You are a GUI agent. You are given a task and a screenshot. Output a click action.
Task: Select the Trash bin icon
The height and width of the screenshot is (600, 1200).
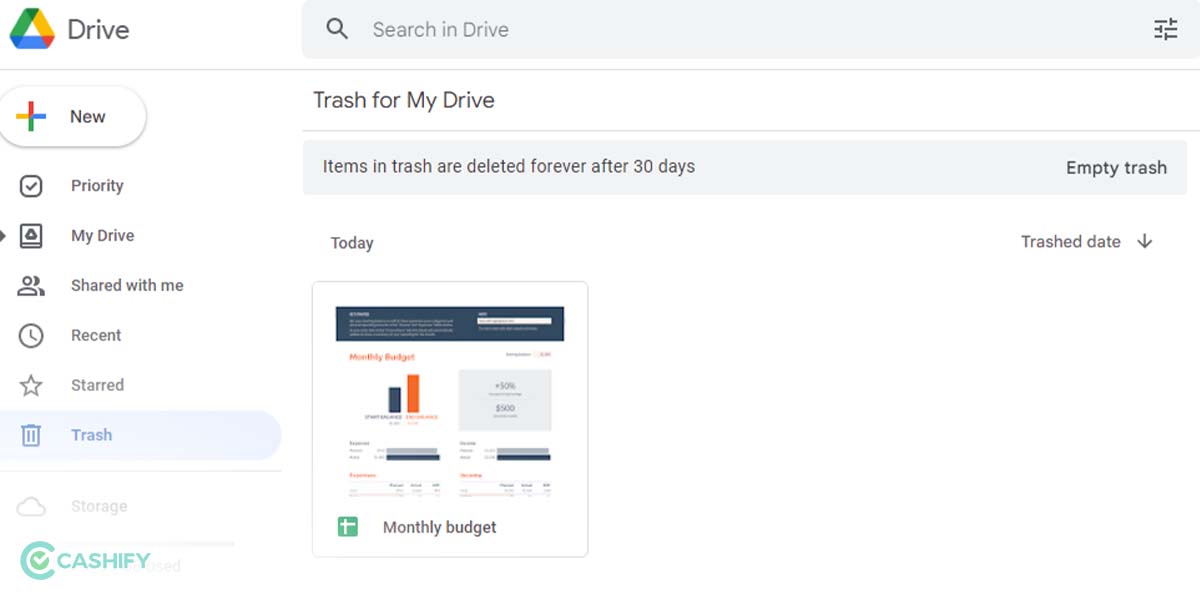click(33, 435)
